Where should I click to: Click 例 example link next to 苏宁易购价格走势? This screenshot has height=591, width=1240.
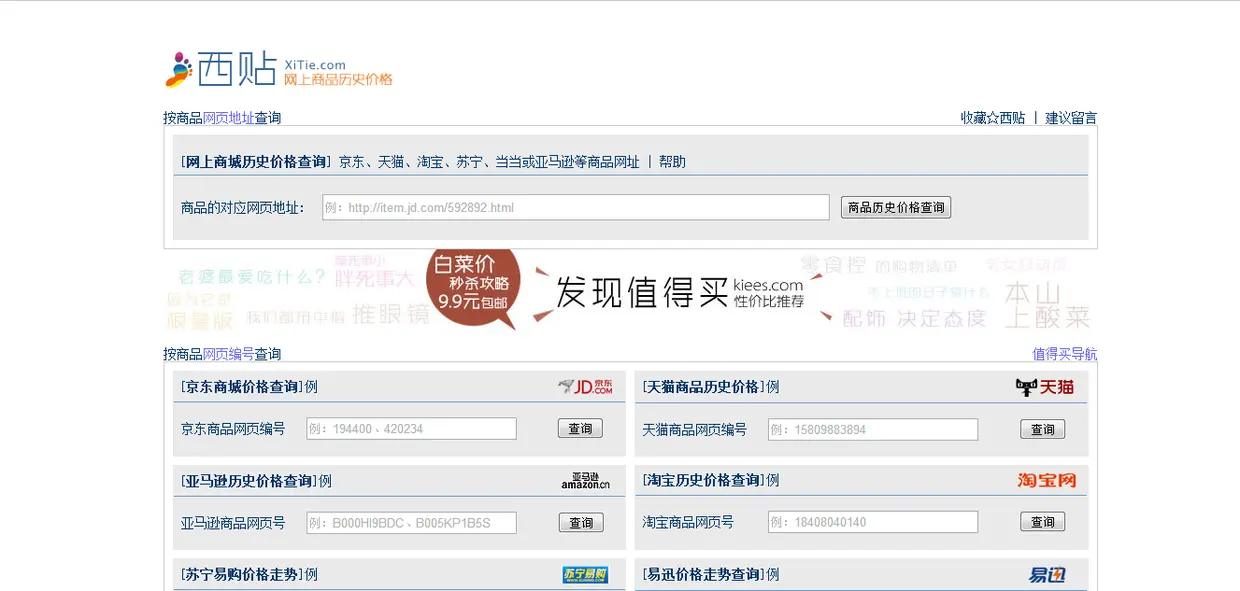click(x=311, y=575)
